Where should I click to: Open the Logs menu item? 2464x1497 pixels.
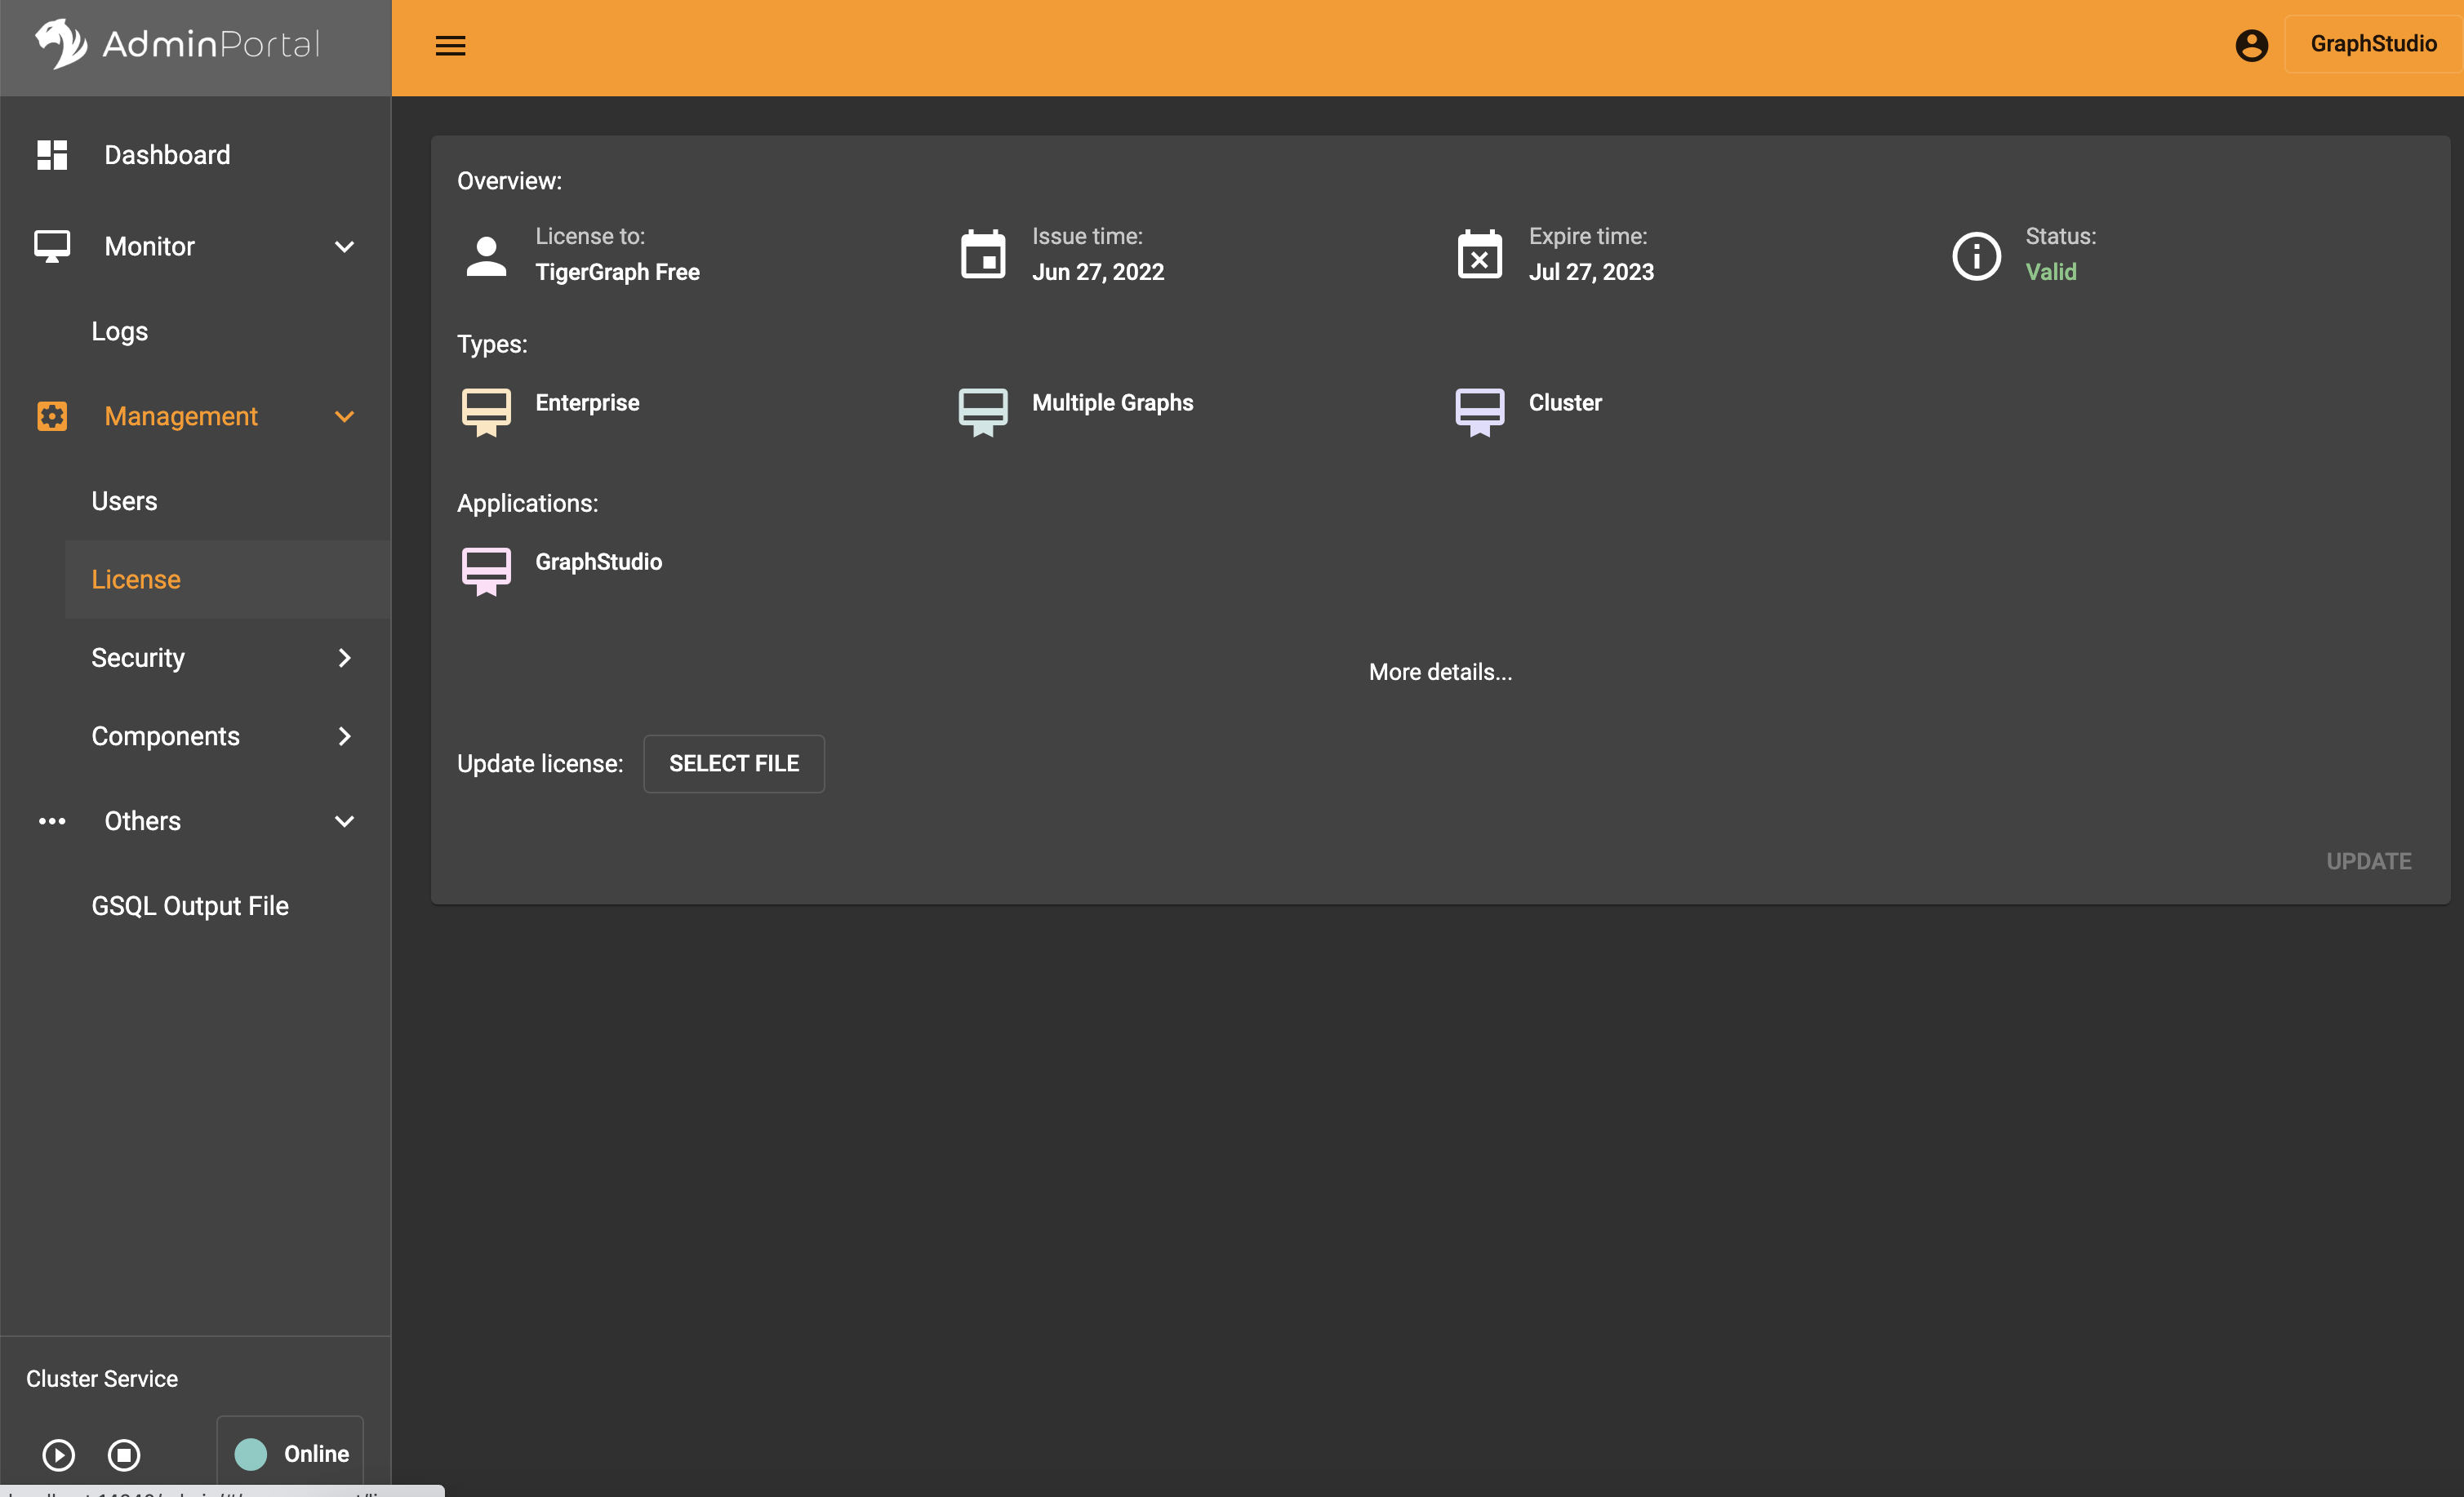[119, 331]
